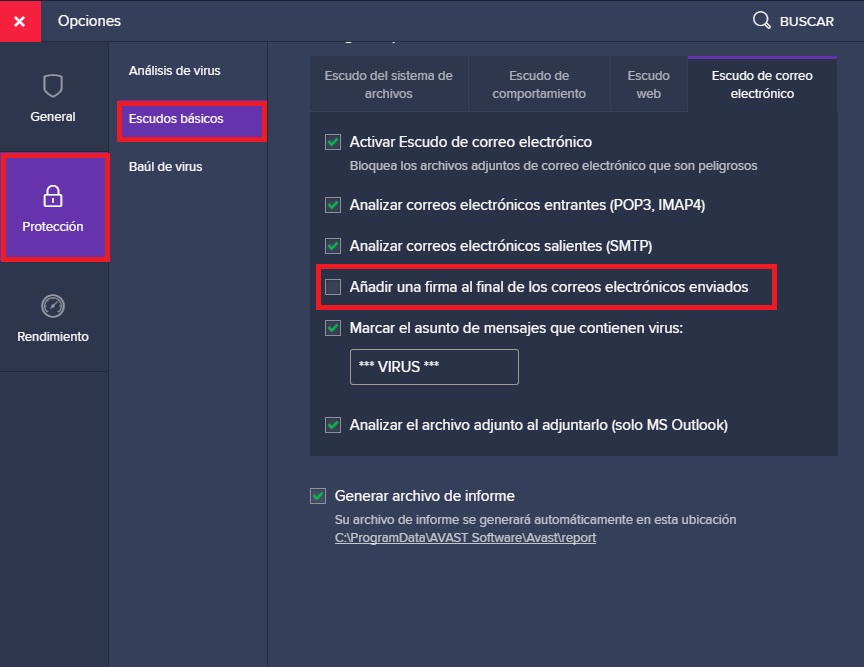The height and width of the screenshot is (667, 864).
Task: Open Rendimiento using the gauge icon
Action: 53,306
